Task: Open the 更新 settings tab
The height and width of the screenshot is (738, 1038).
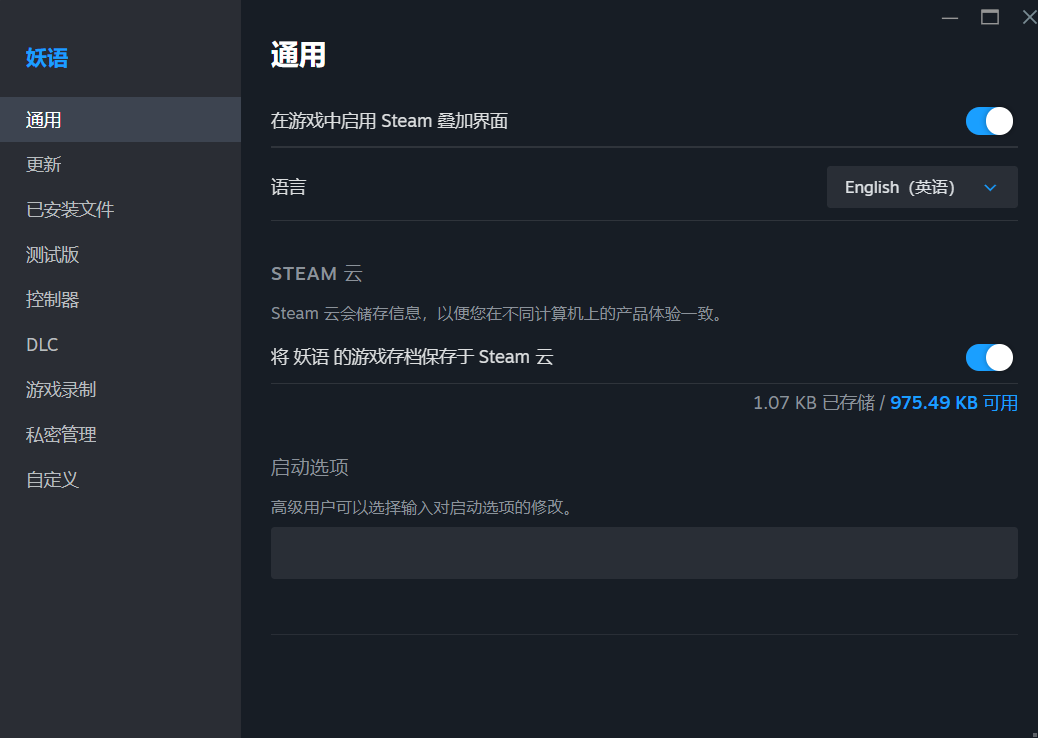Action: 120,164
